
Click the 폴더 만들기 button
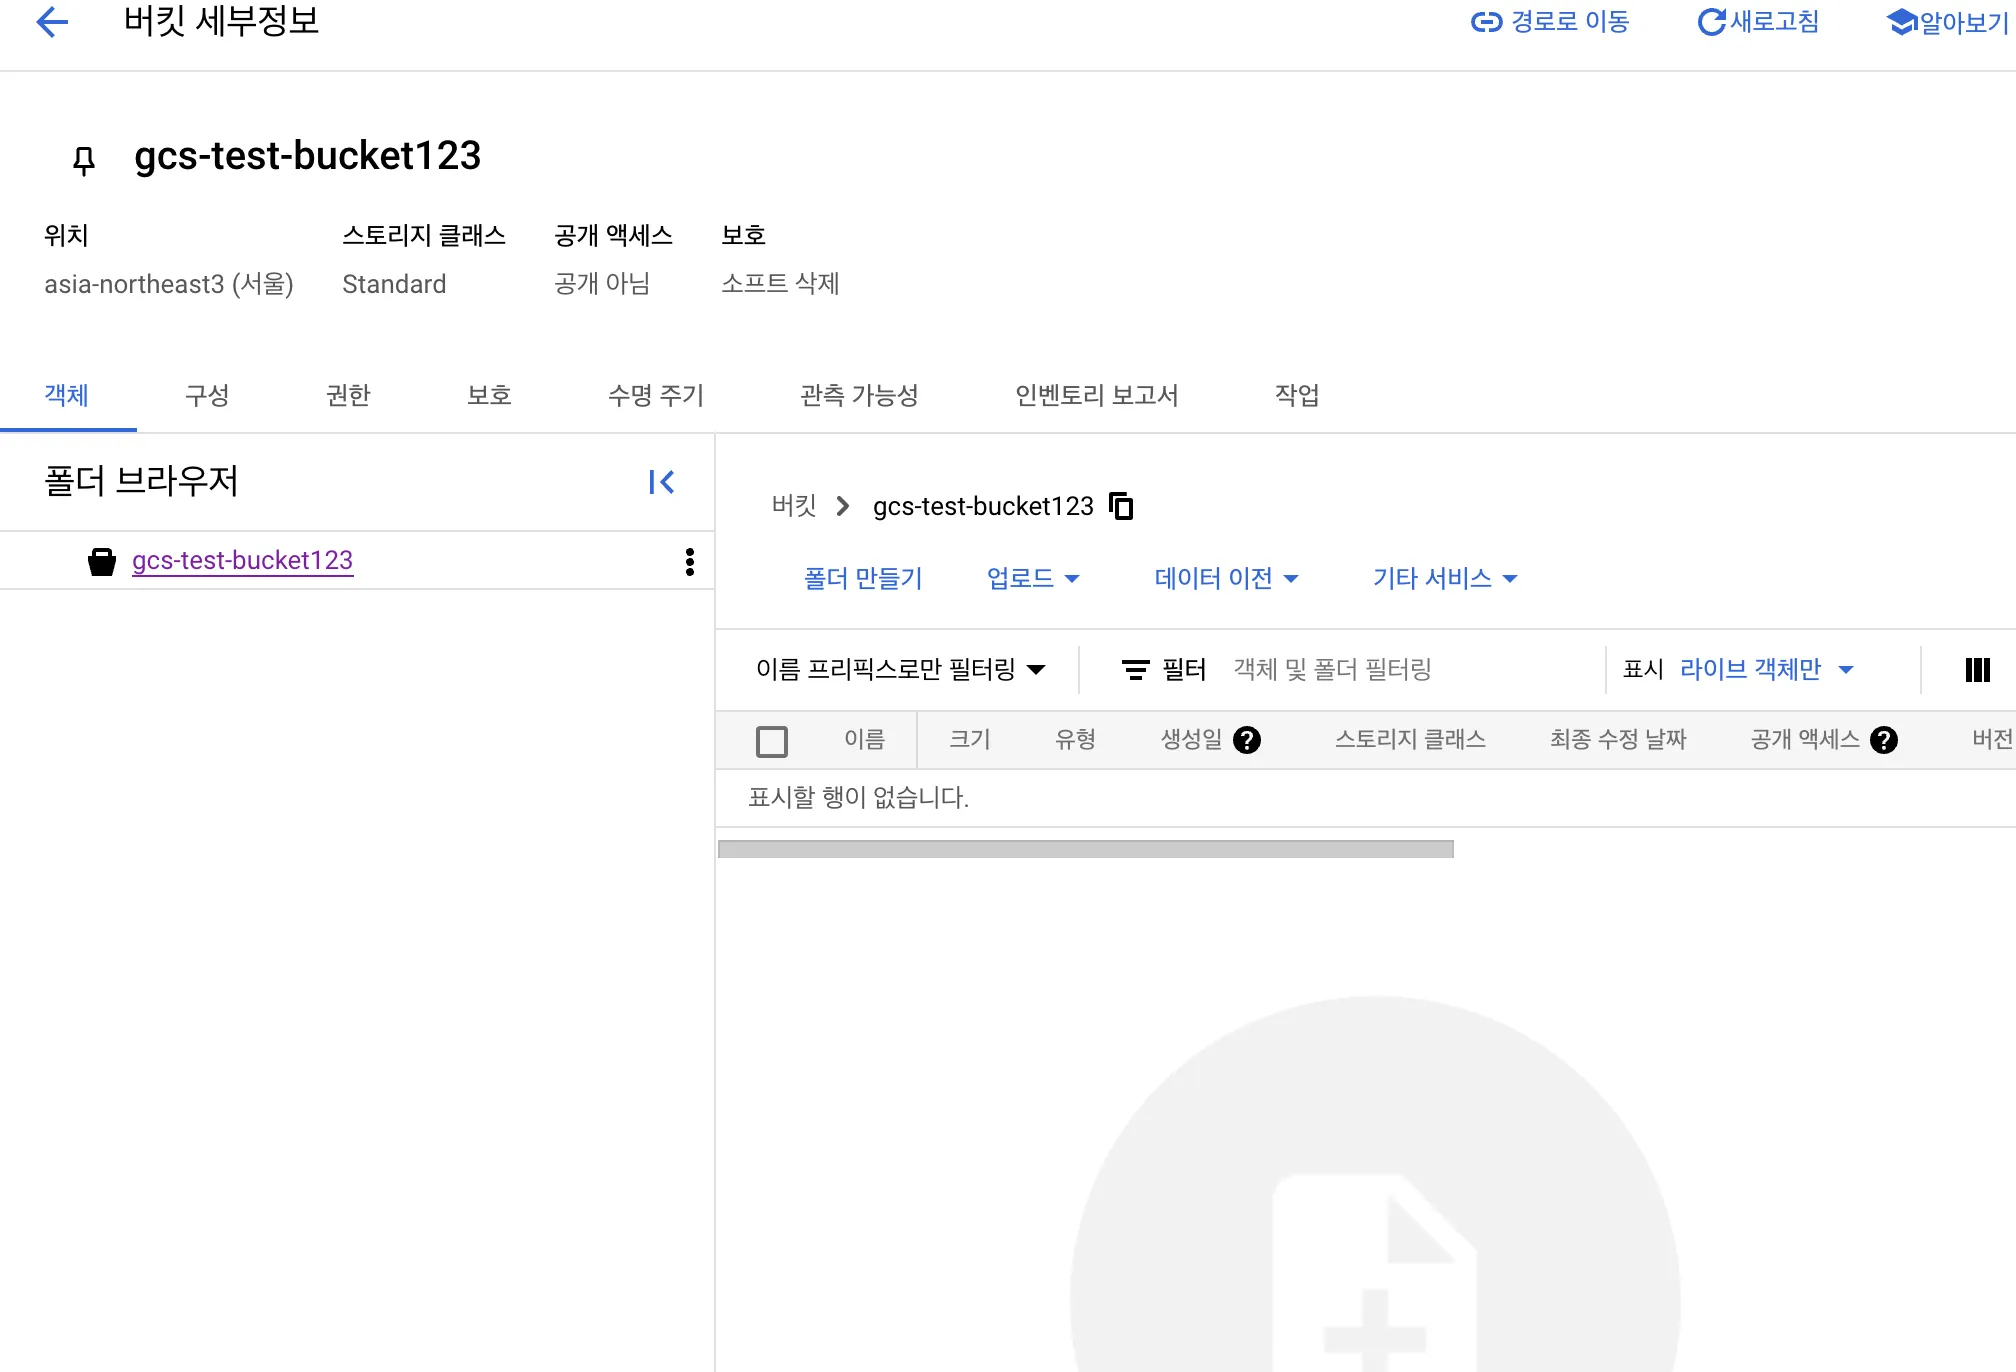tap(863, 578)
